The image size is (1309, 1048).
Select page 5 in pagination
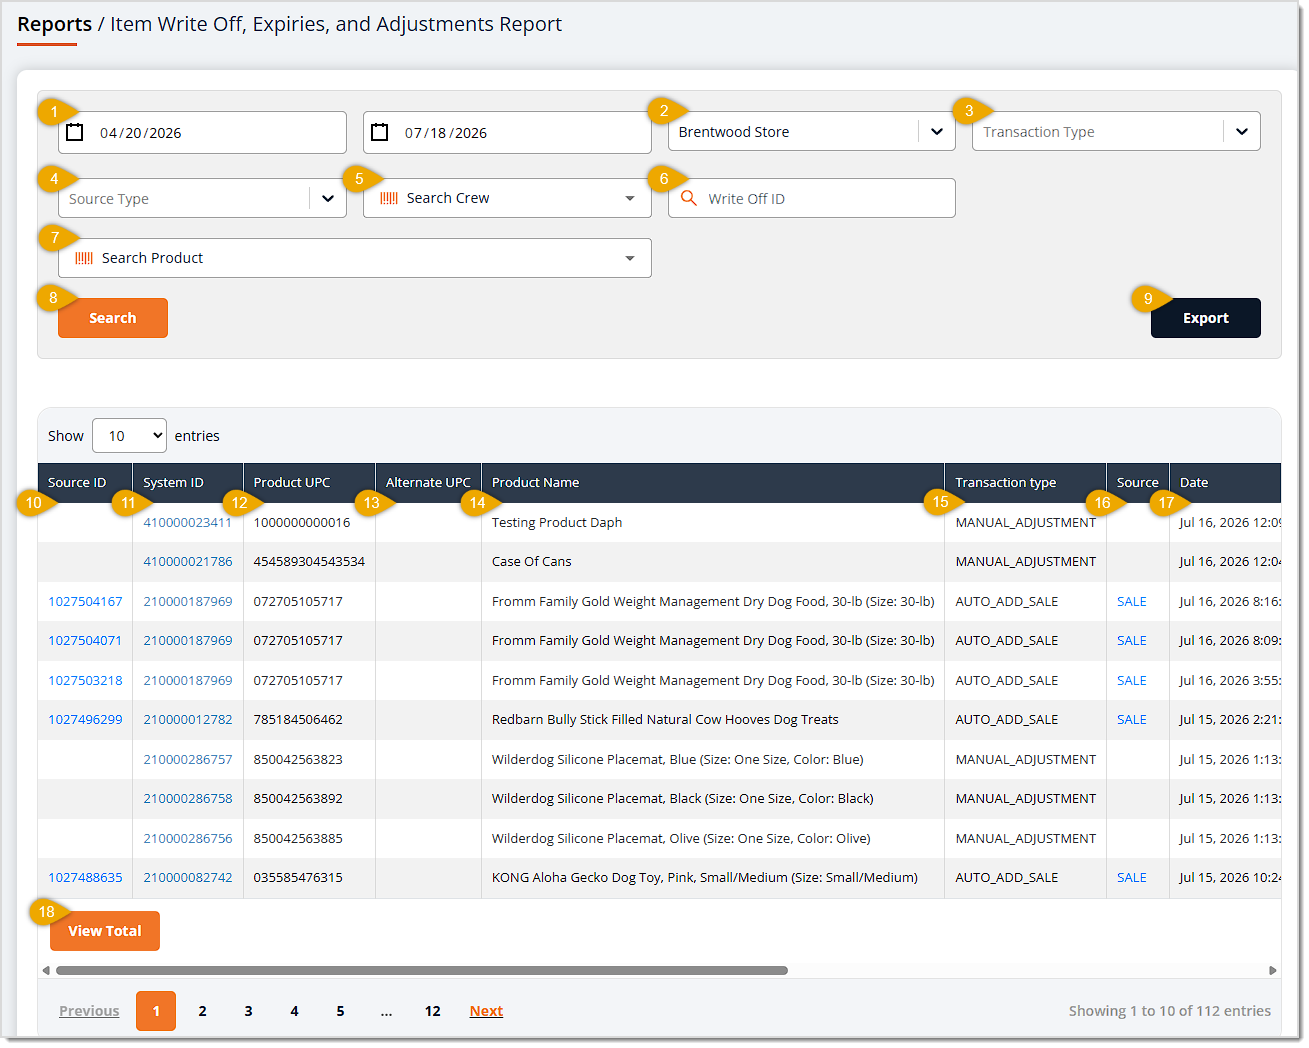(340, 1011)
